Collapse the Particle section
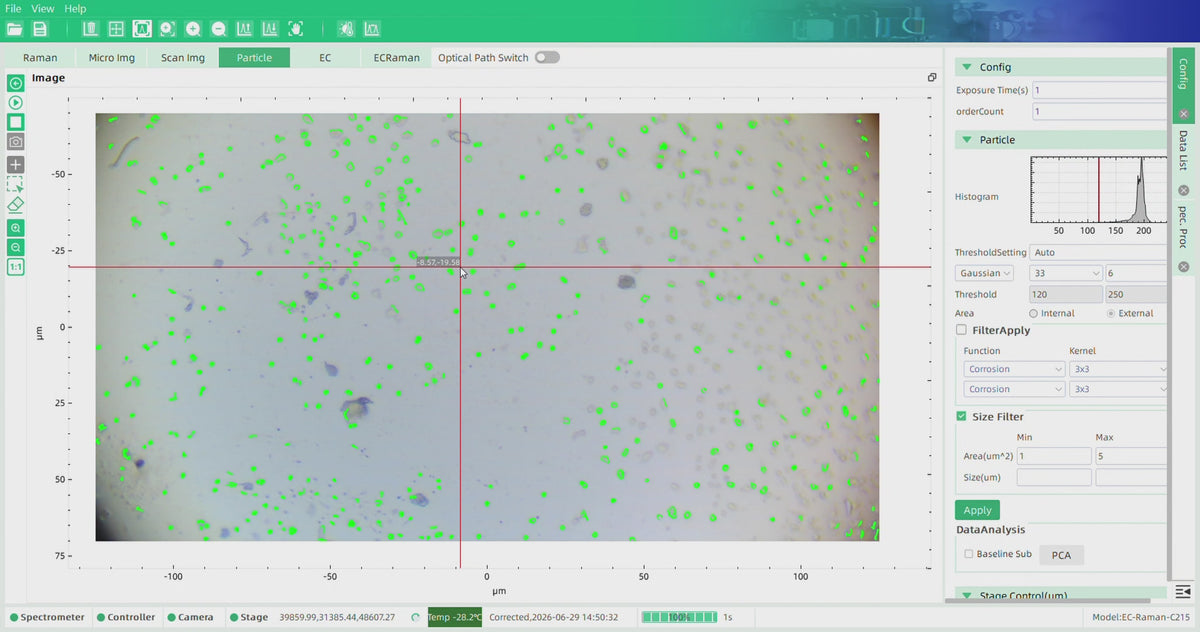Image resolution: width=1200 pixels, height=632 pixels. click(966, 140)
